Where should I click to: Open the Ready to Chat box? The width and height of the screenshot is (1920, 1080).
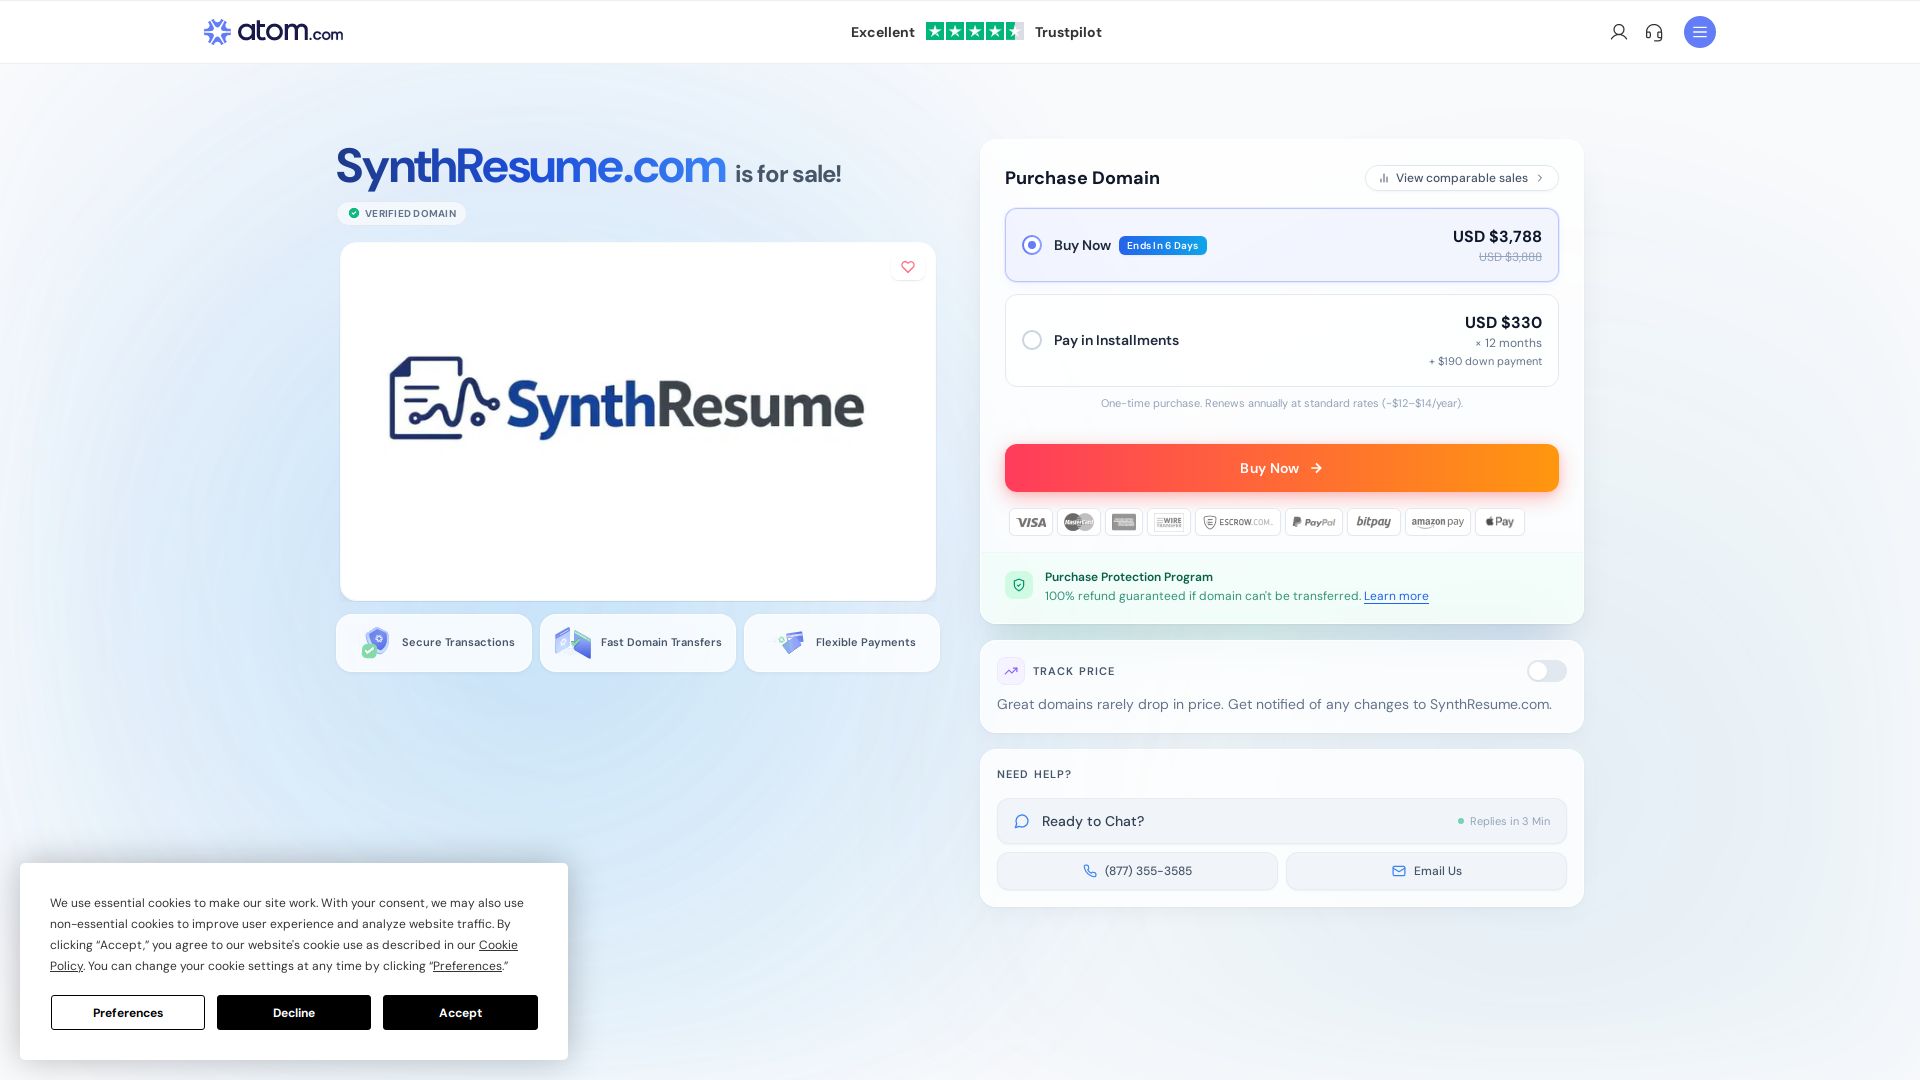[x=1281, y=821]
